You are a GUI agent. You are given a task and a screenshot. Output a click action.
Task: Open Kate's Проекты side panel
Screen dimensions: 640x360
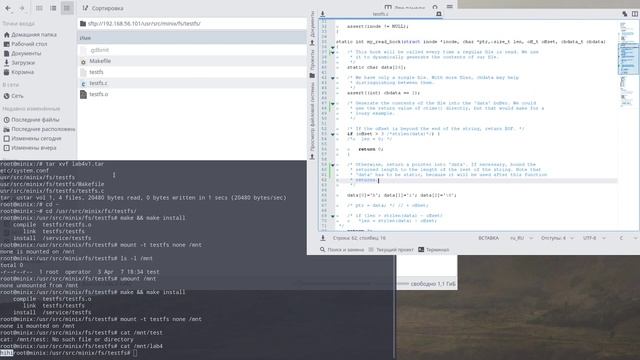click(x=312, y=63)
